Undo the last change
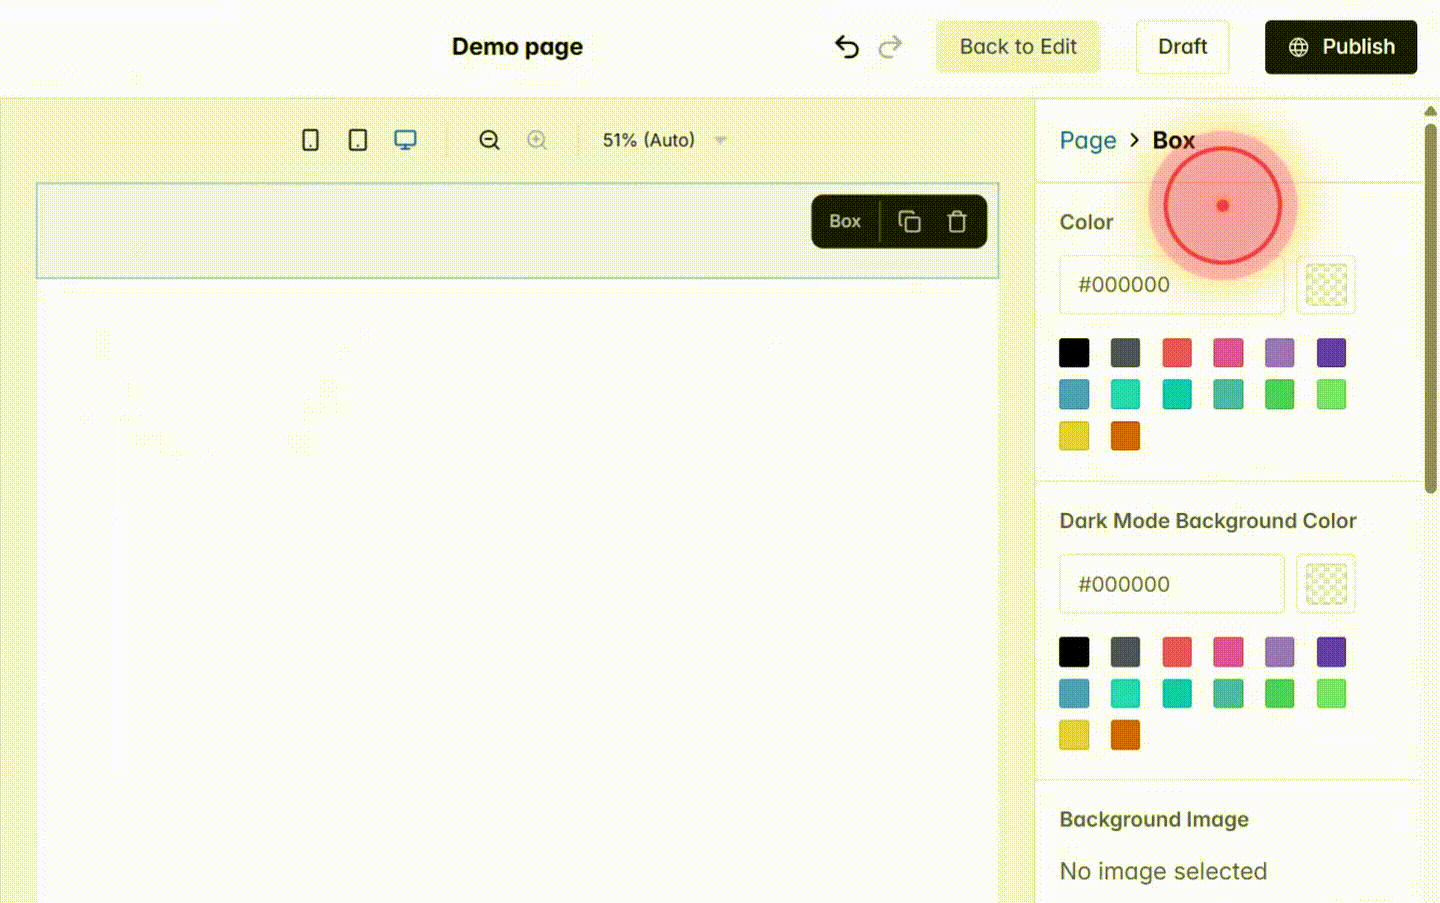This screenshot has width=1440, height=903. 846,46
